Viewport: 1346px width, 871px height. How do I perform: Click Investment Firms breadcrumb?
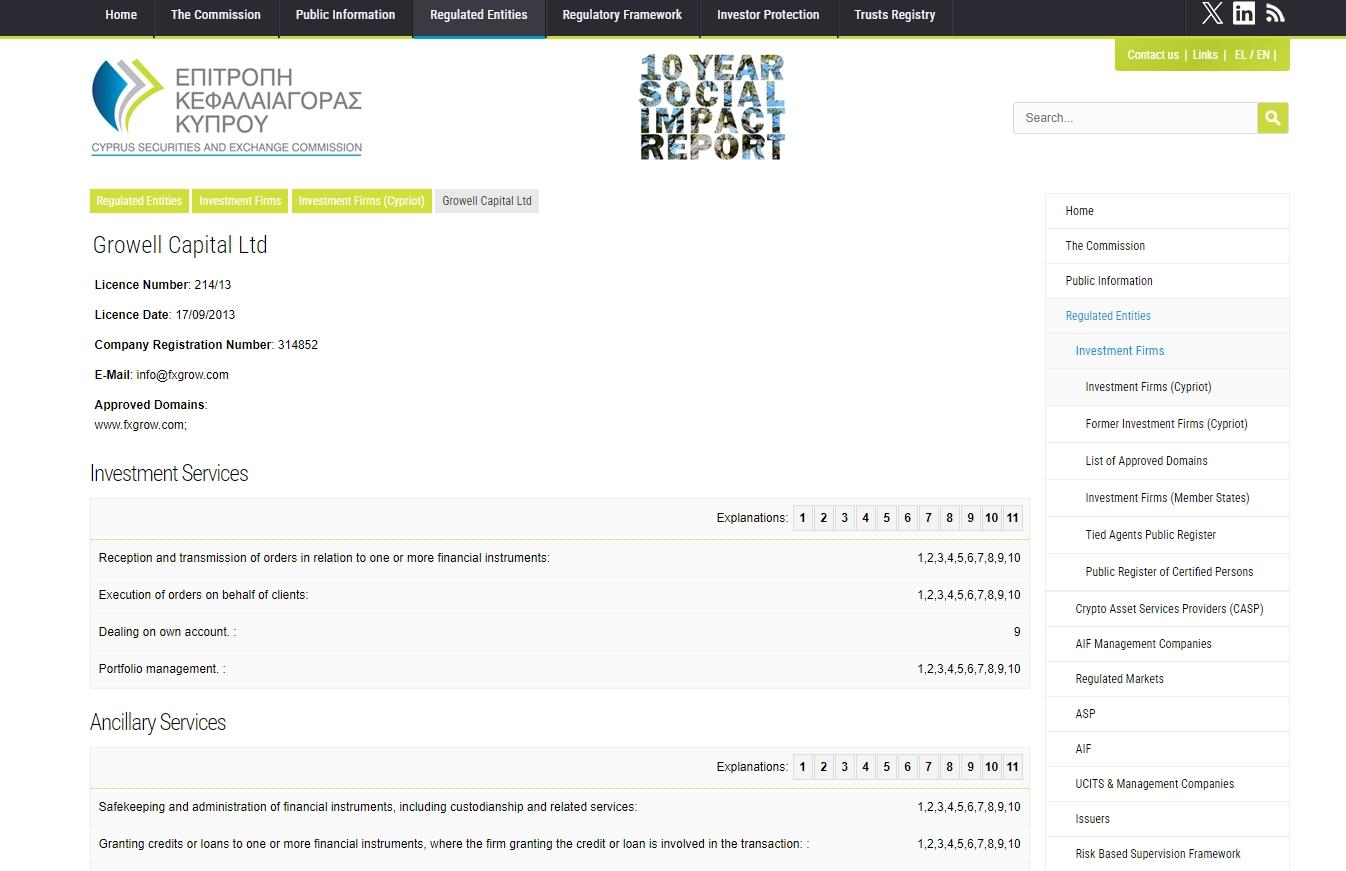(x=240, y=201)
